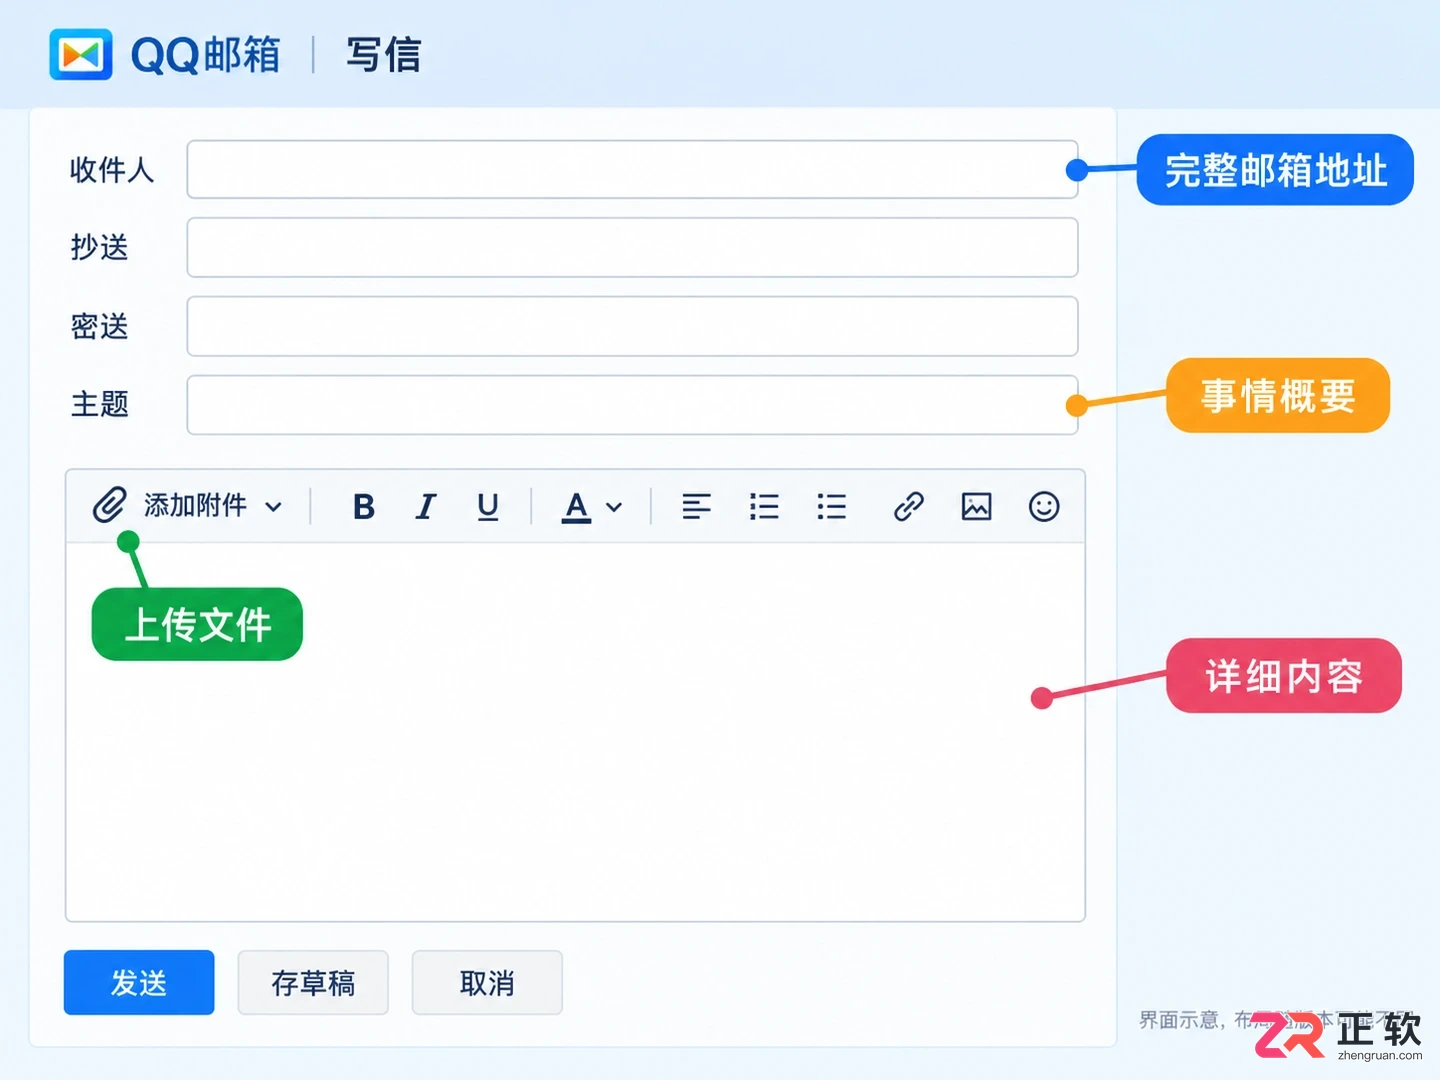Click inside the message body editor
Viewport: 1440px width, 1080px height.
(x=575, y=732)
